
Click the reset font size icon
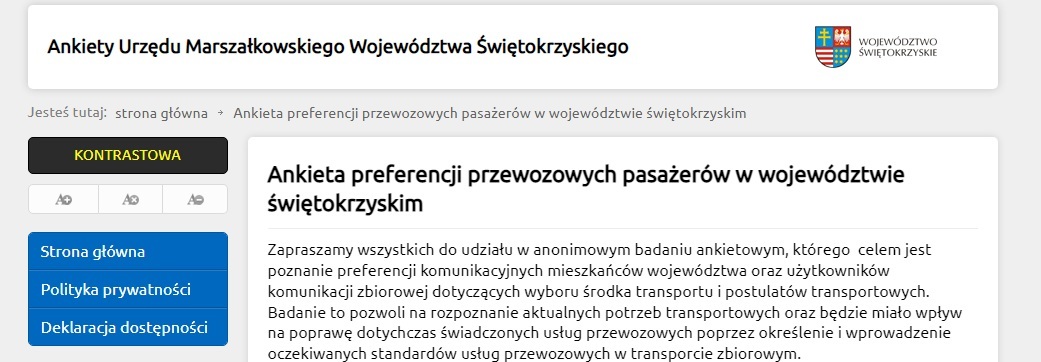pyautogui.click(x=131, y=199)
